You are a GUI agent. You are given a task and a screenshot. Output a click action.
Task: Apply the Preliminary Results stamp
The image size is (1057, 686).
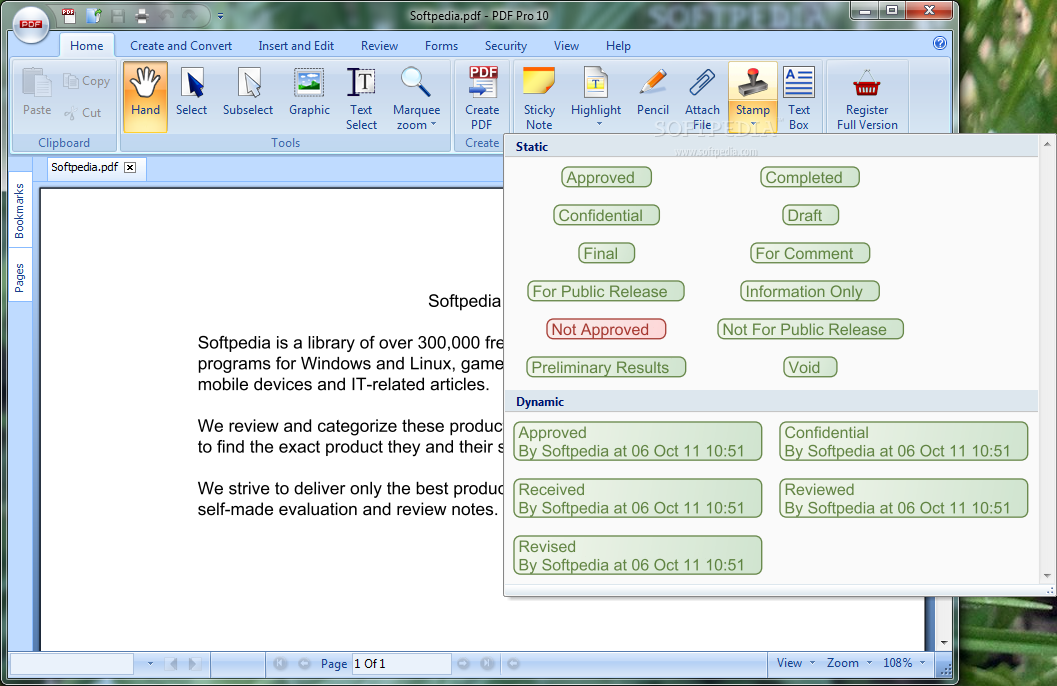[606, 367]
